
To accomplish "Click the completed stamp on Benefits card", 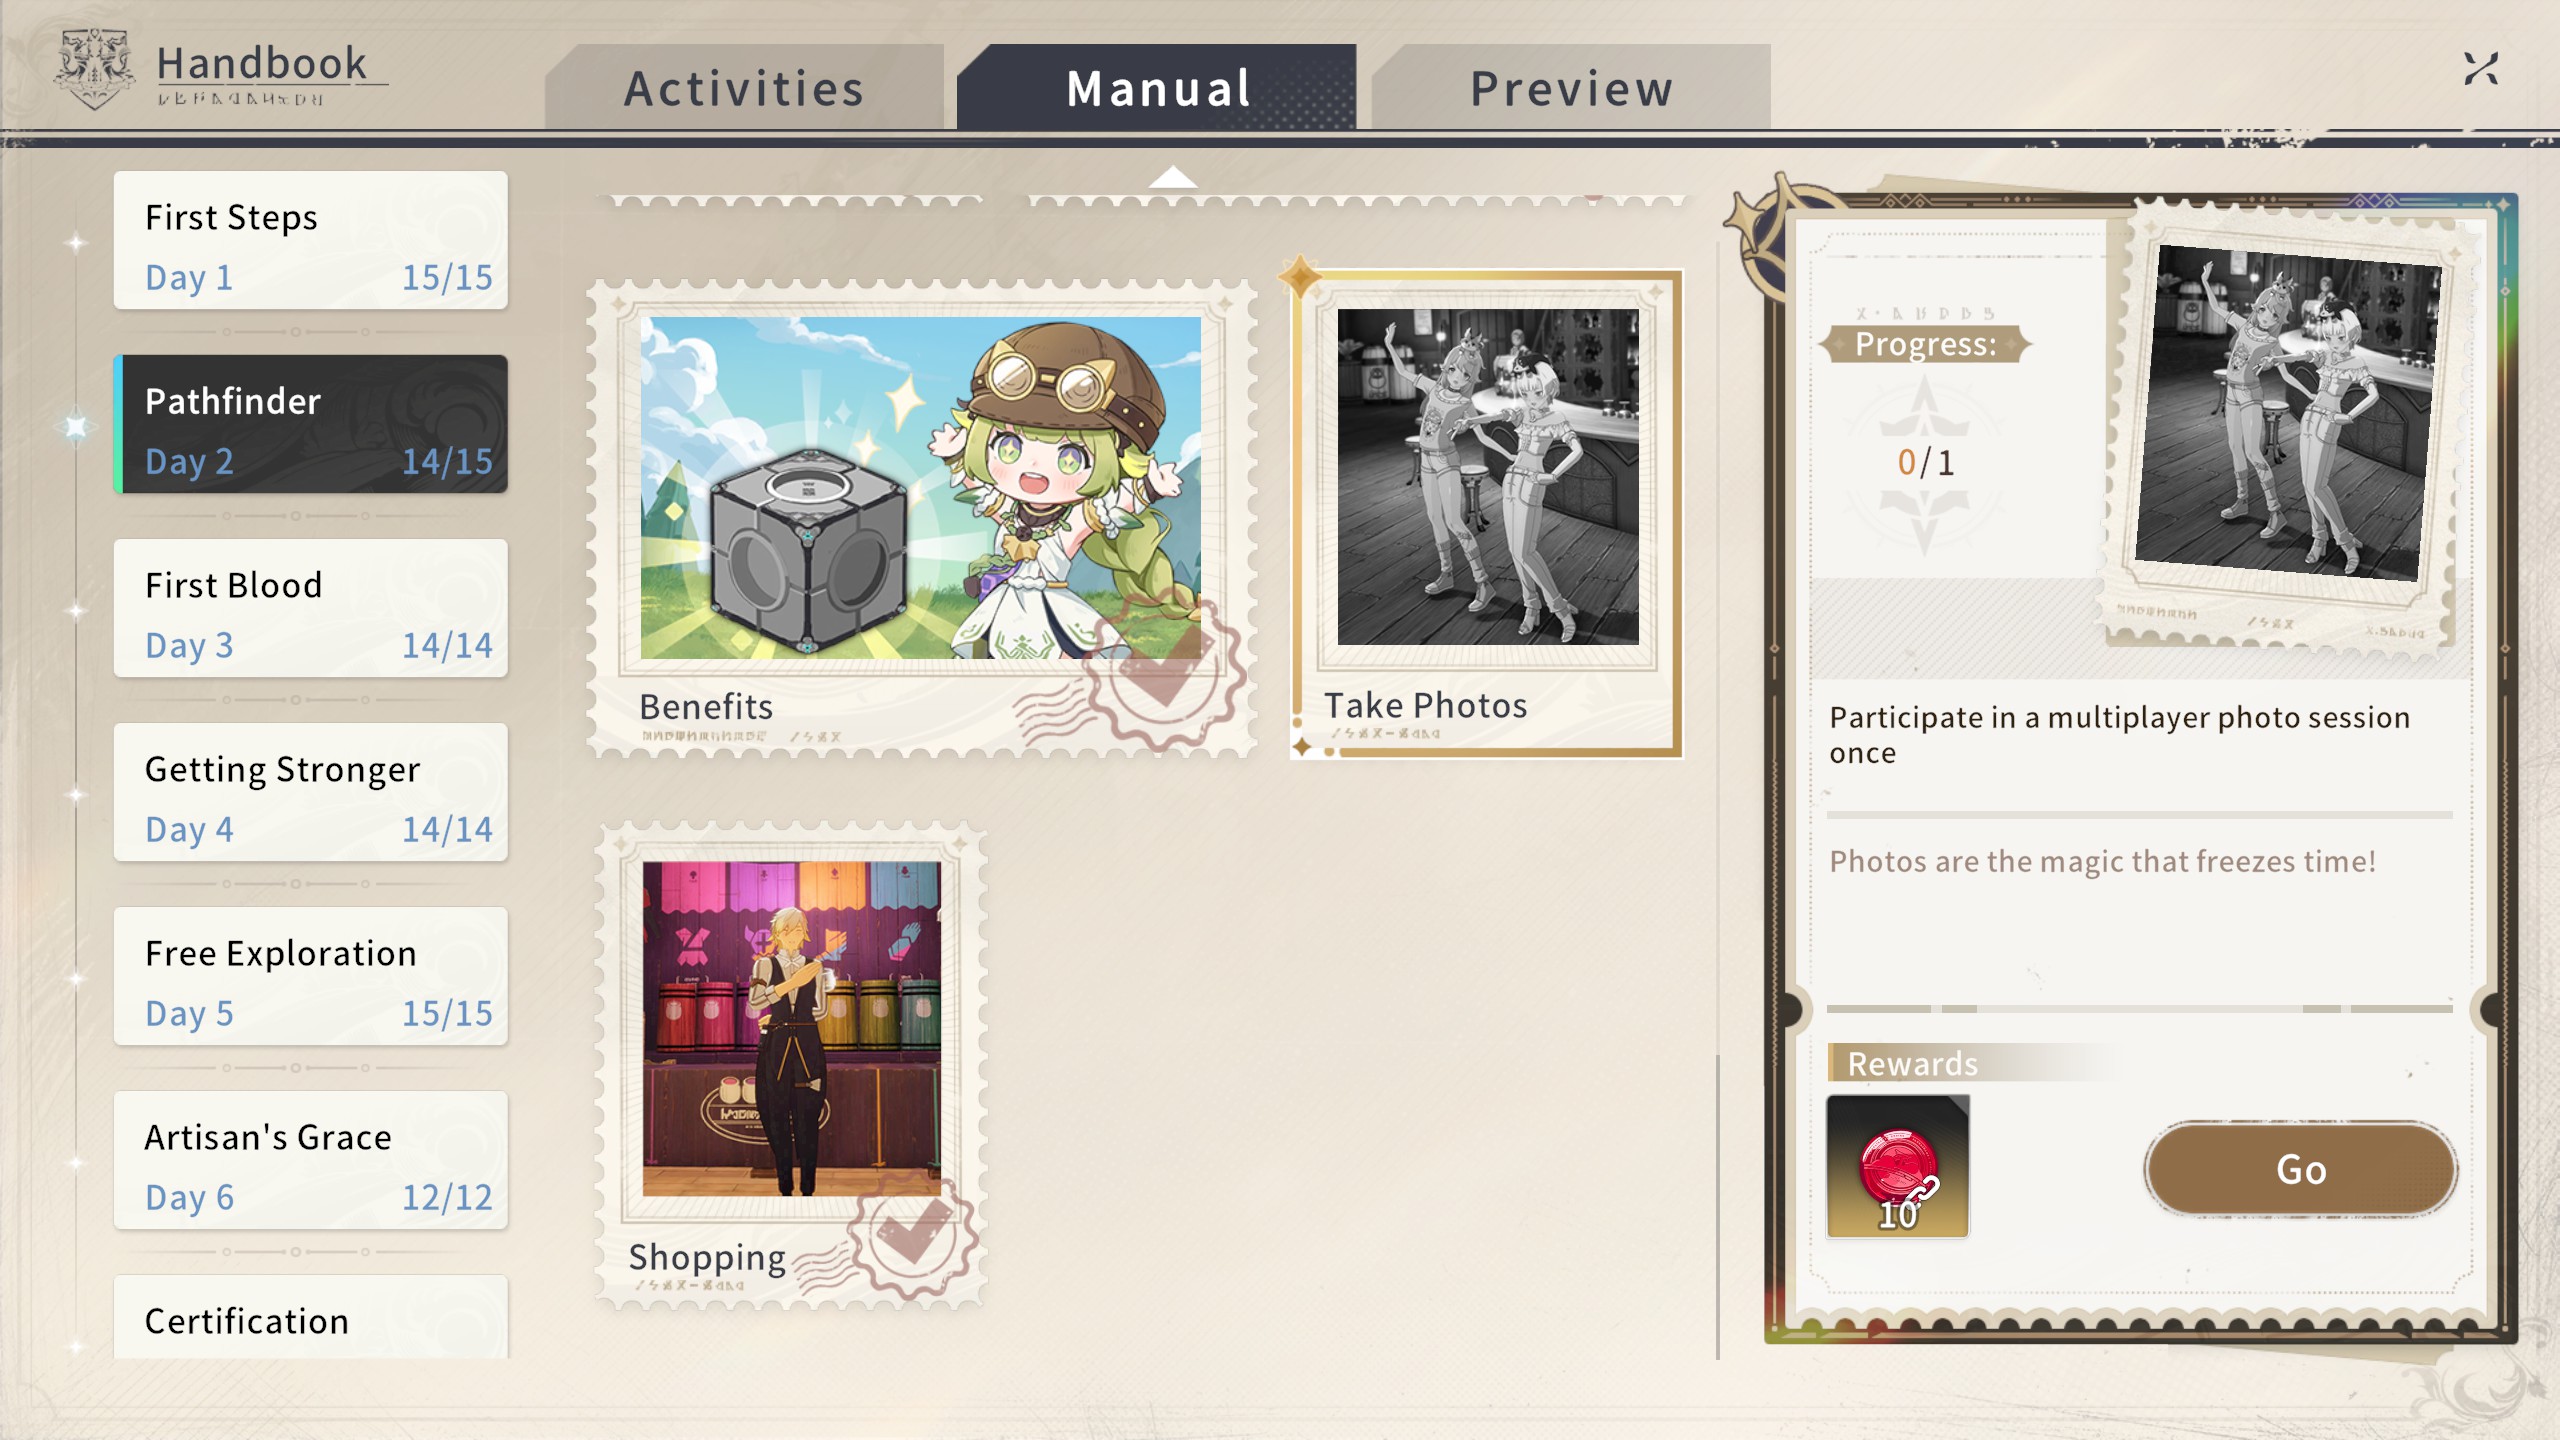I will [x=1165, y=670].
